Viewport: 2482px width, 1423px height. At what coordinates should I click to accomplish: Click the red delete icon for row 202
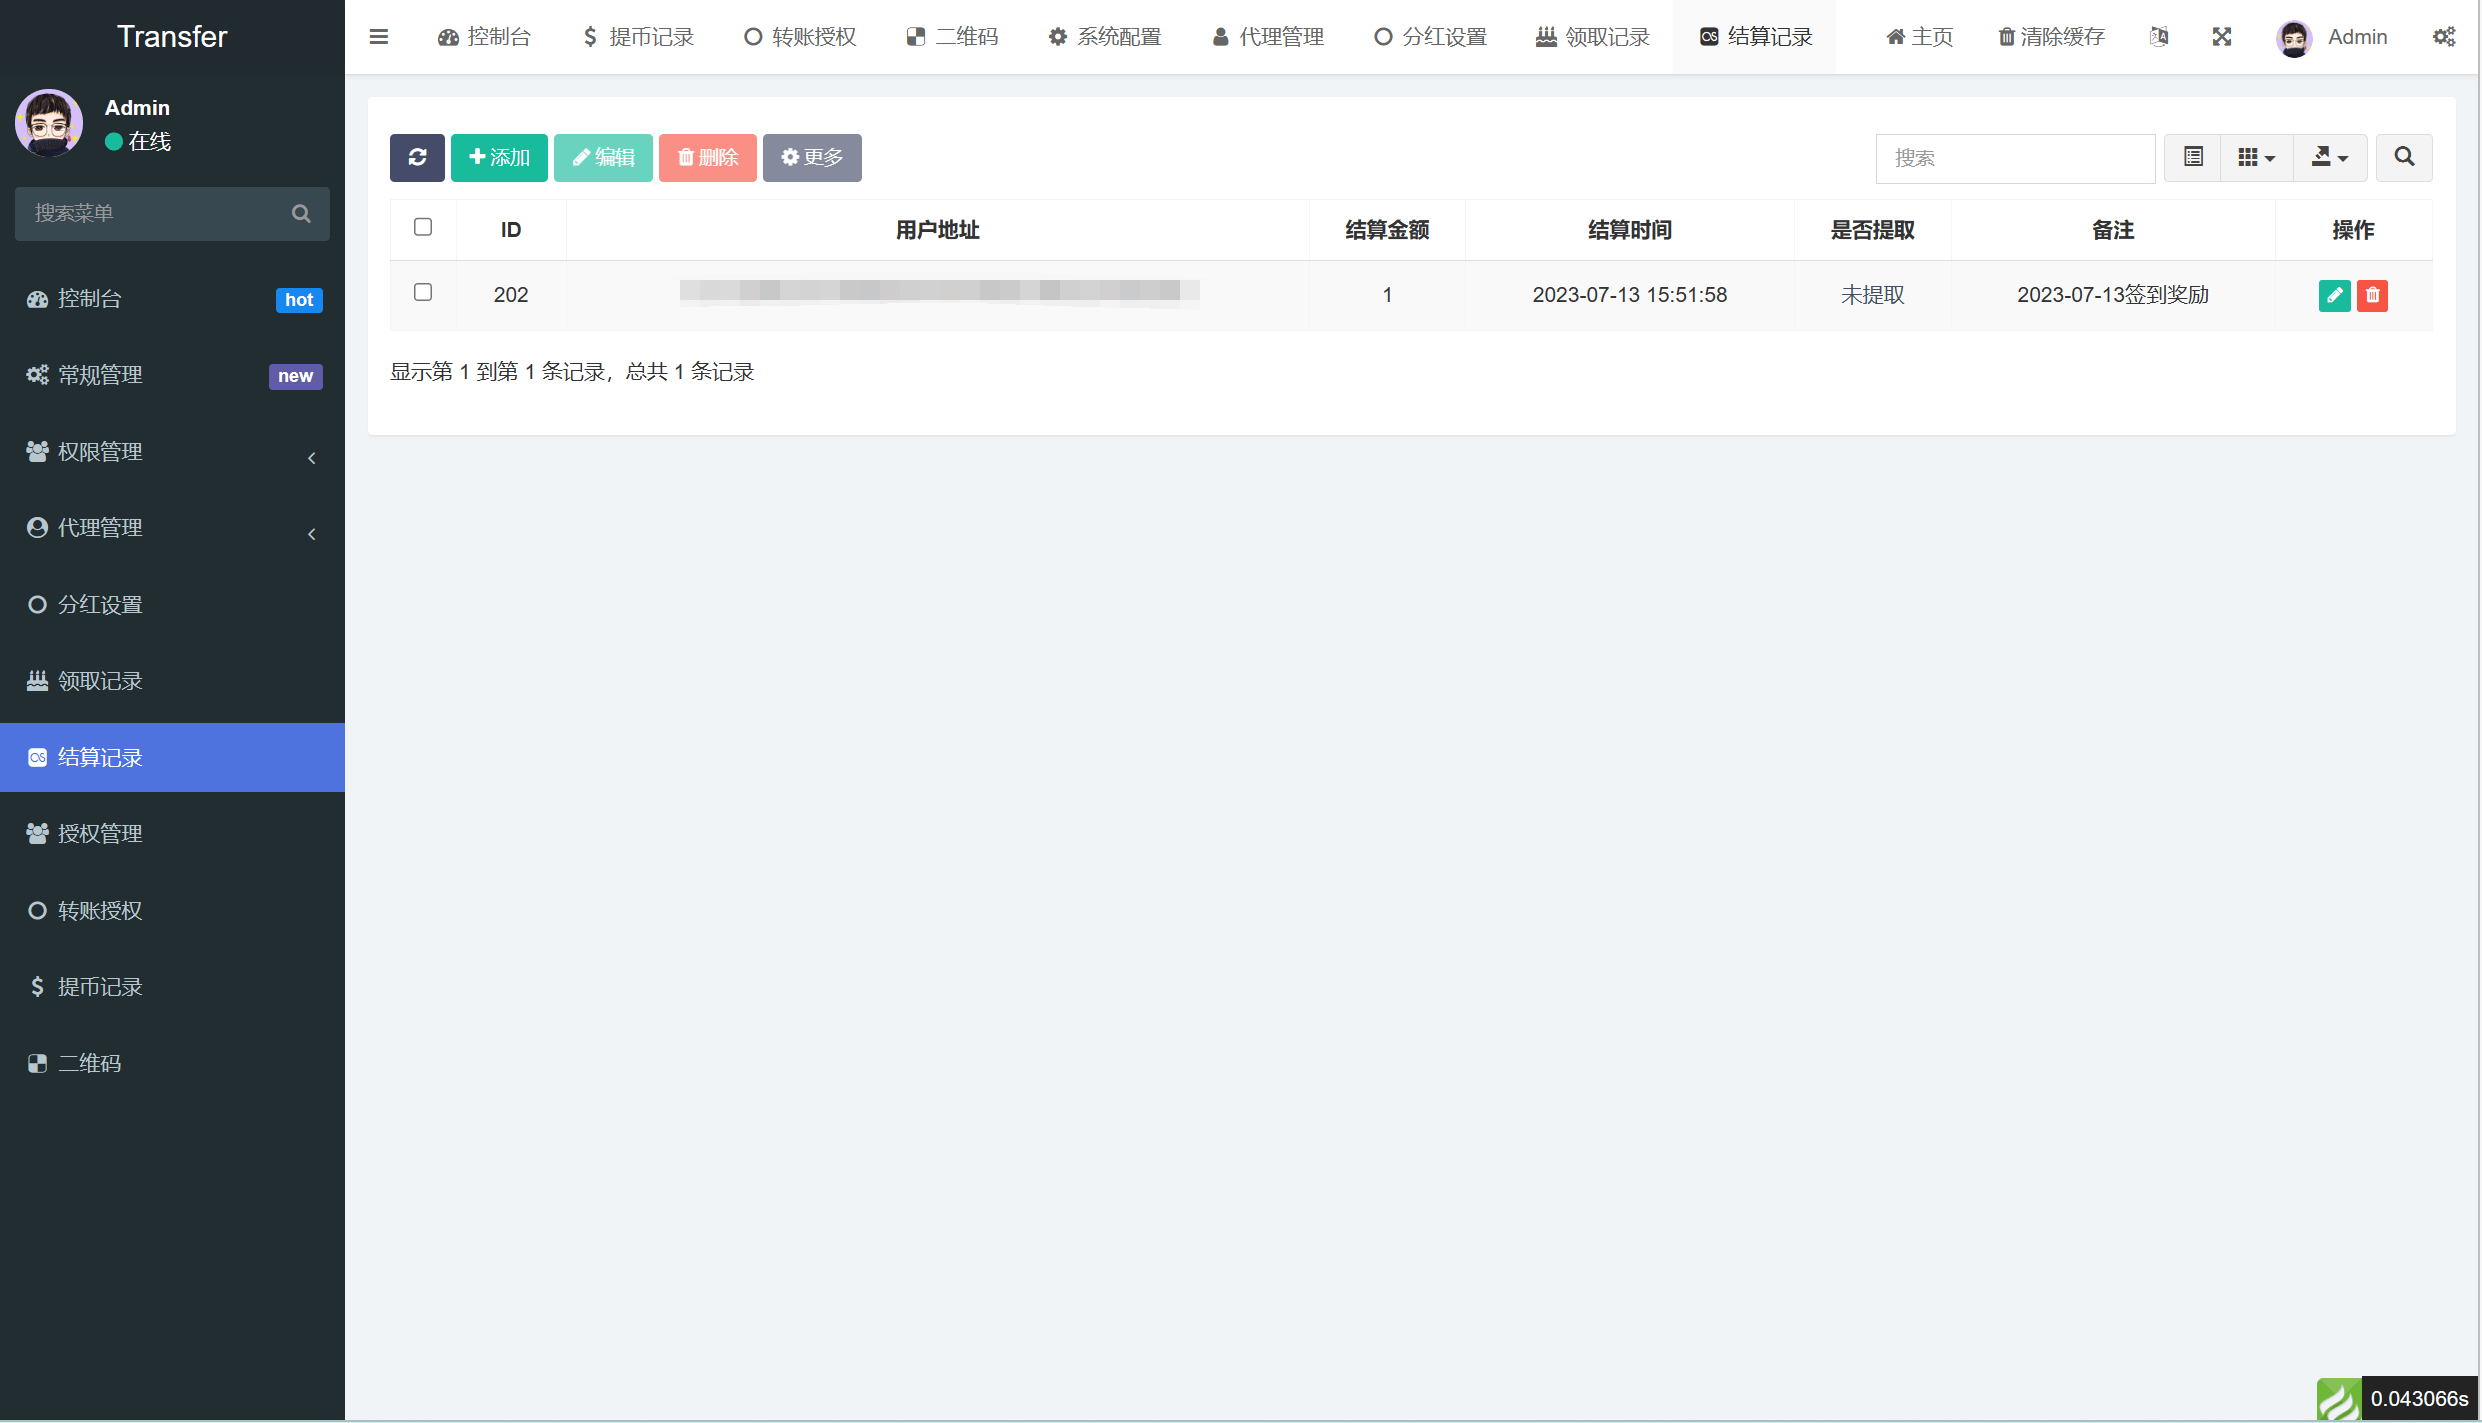(x=2372, y=295)
